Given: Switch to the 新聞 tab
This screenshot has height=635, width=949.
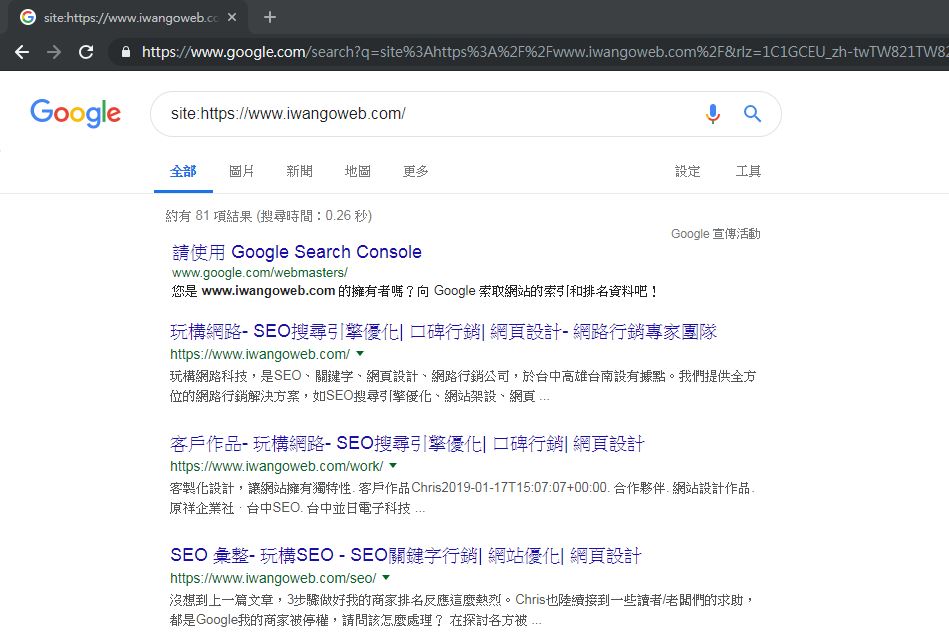Looking at the screenshot, I should click(300, 172).
